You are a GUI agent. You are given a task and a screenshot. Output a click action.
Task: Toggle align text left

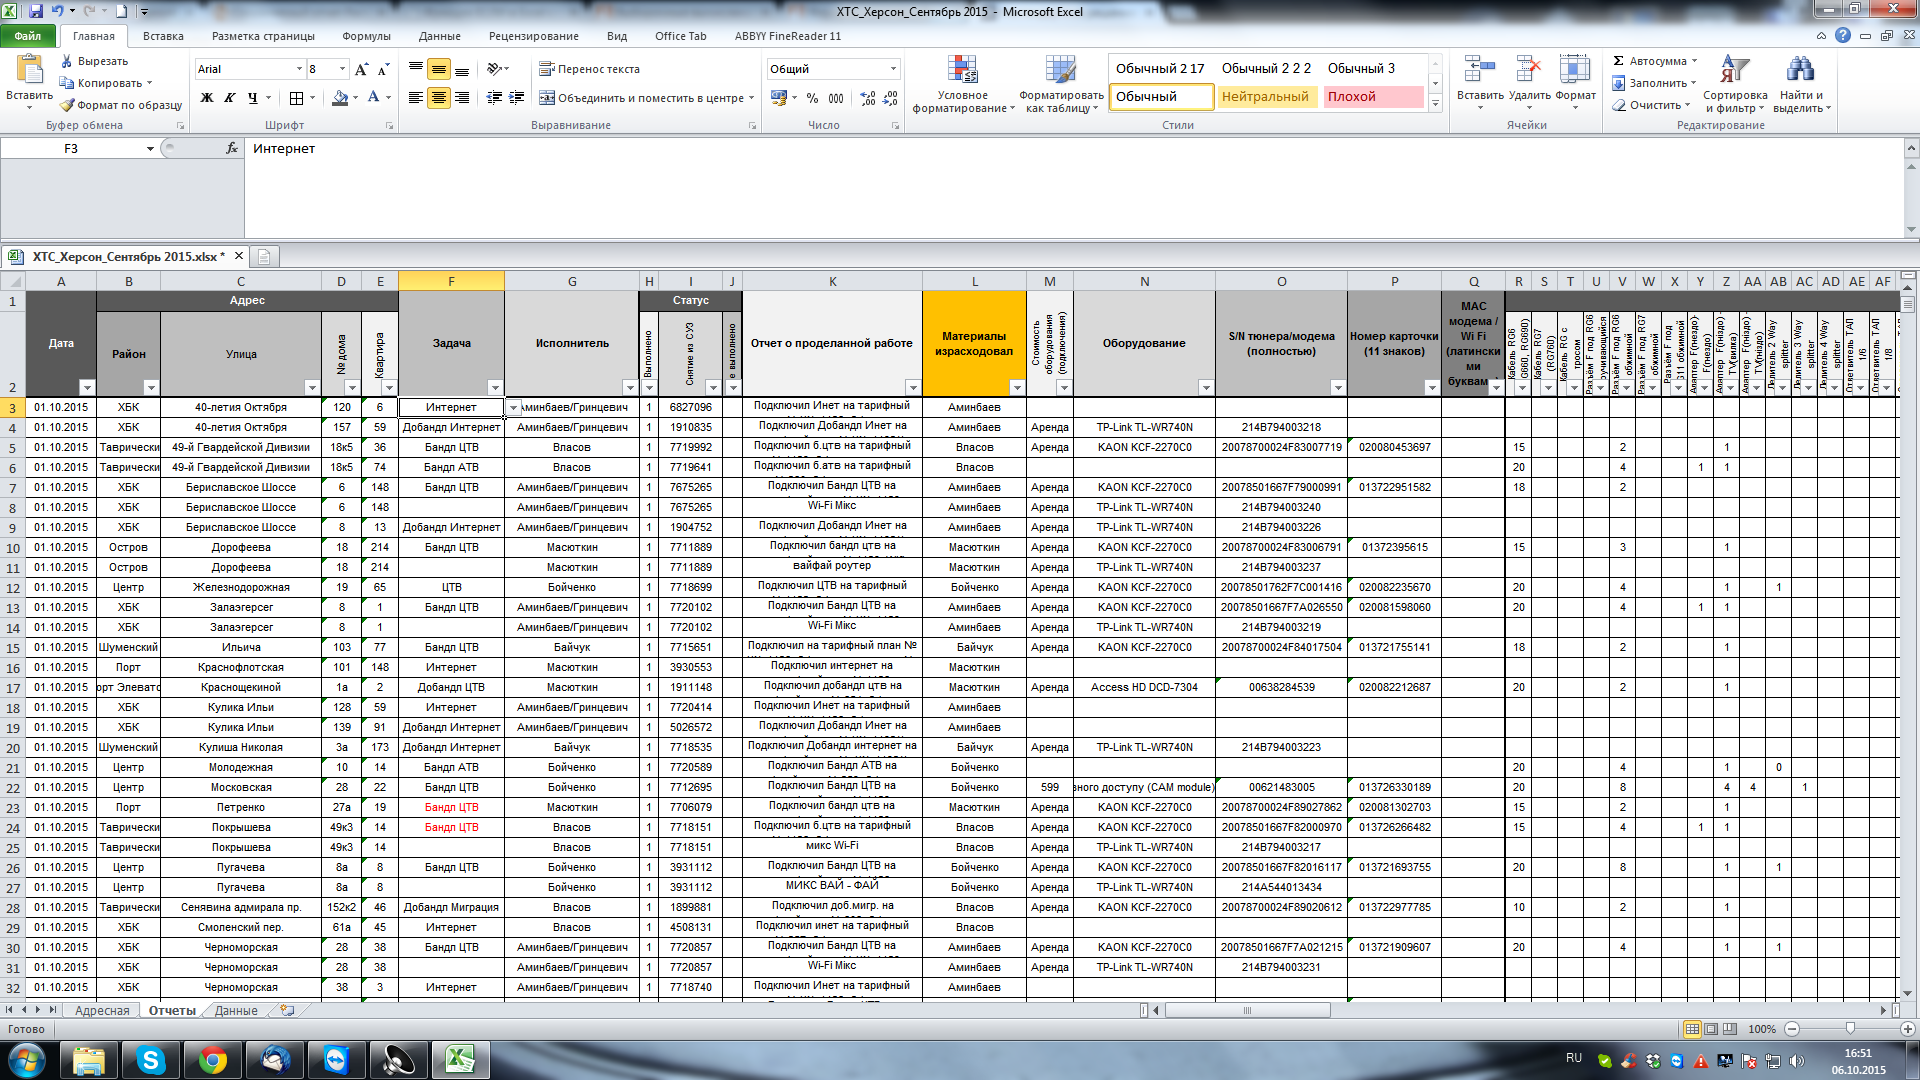tap(416, 98)
